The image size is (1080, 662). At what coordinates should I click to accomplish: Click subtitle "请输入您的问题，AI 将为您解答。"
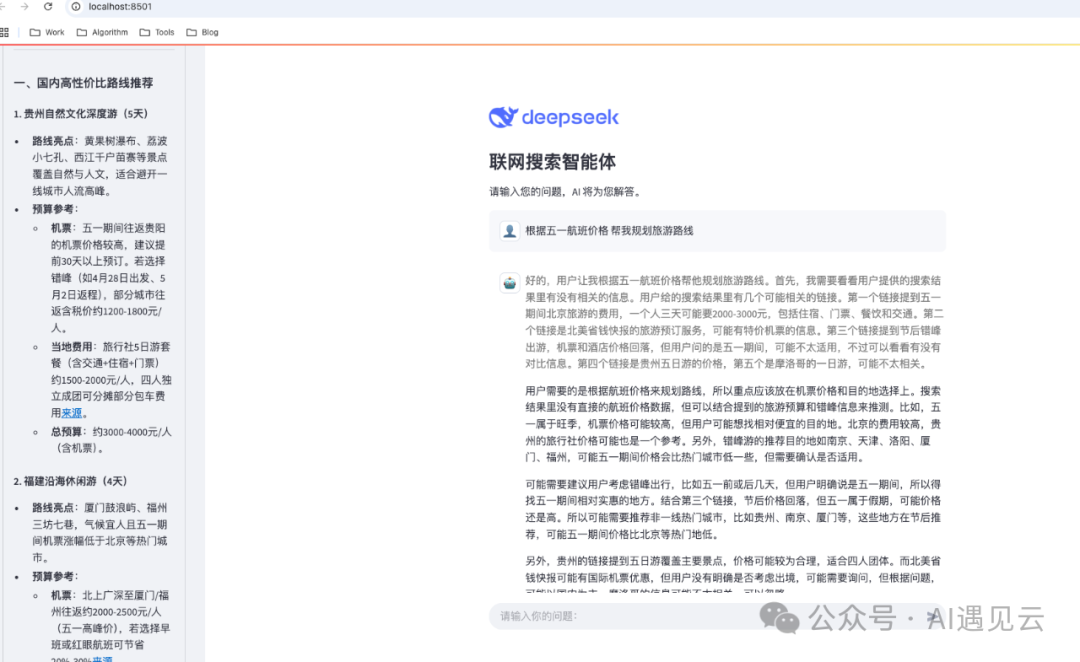566,192
